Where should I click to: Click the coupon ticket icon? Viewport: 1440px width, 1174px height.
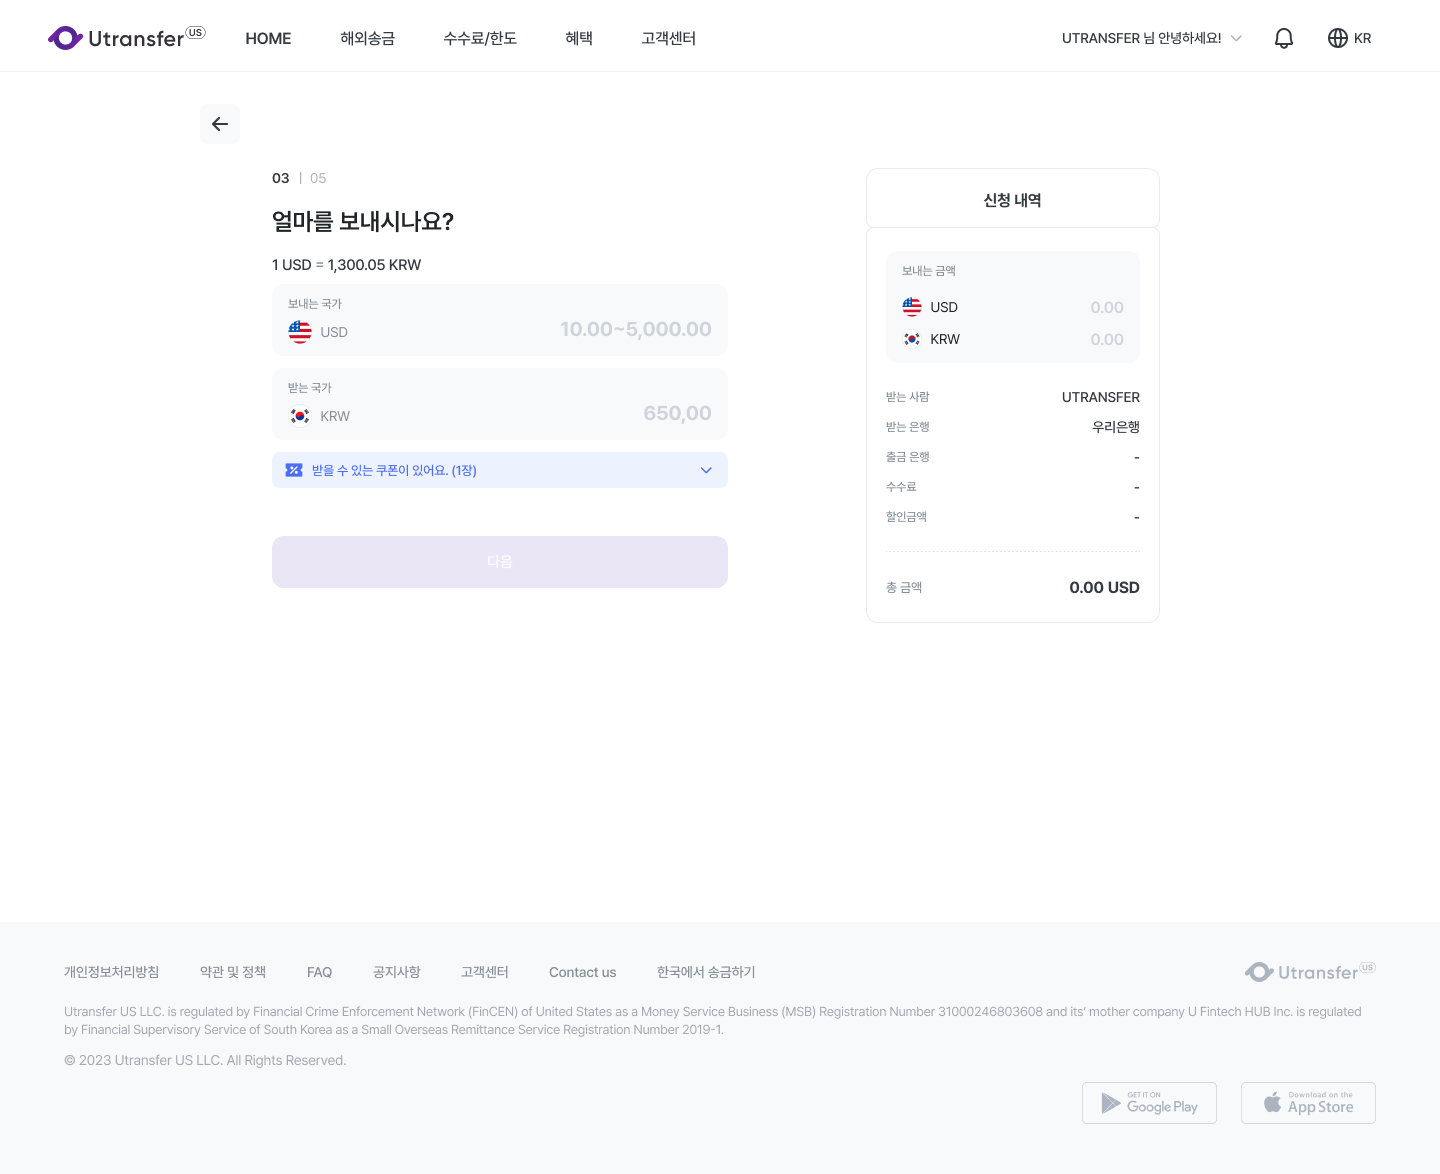point(294,470)
